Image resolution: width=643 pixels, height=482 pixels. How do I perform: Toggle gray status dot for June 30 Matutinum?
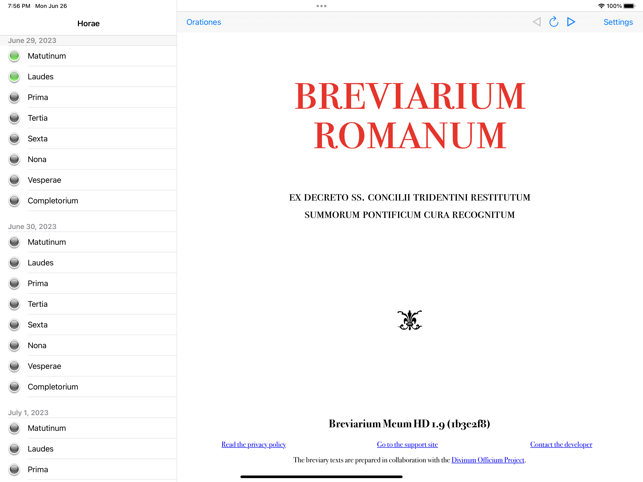pos(14,242)
